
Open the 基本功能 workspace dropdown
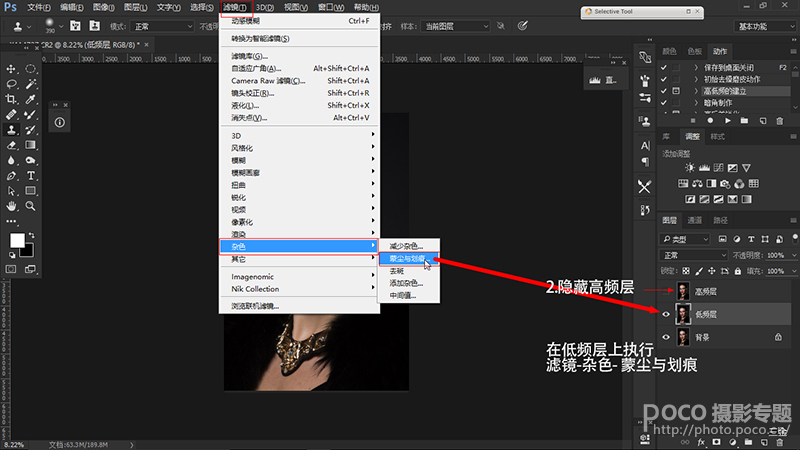pos(761,24)
